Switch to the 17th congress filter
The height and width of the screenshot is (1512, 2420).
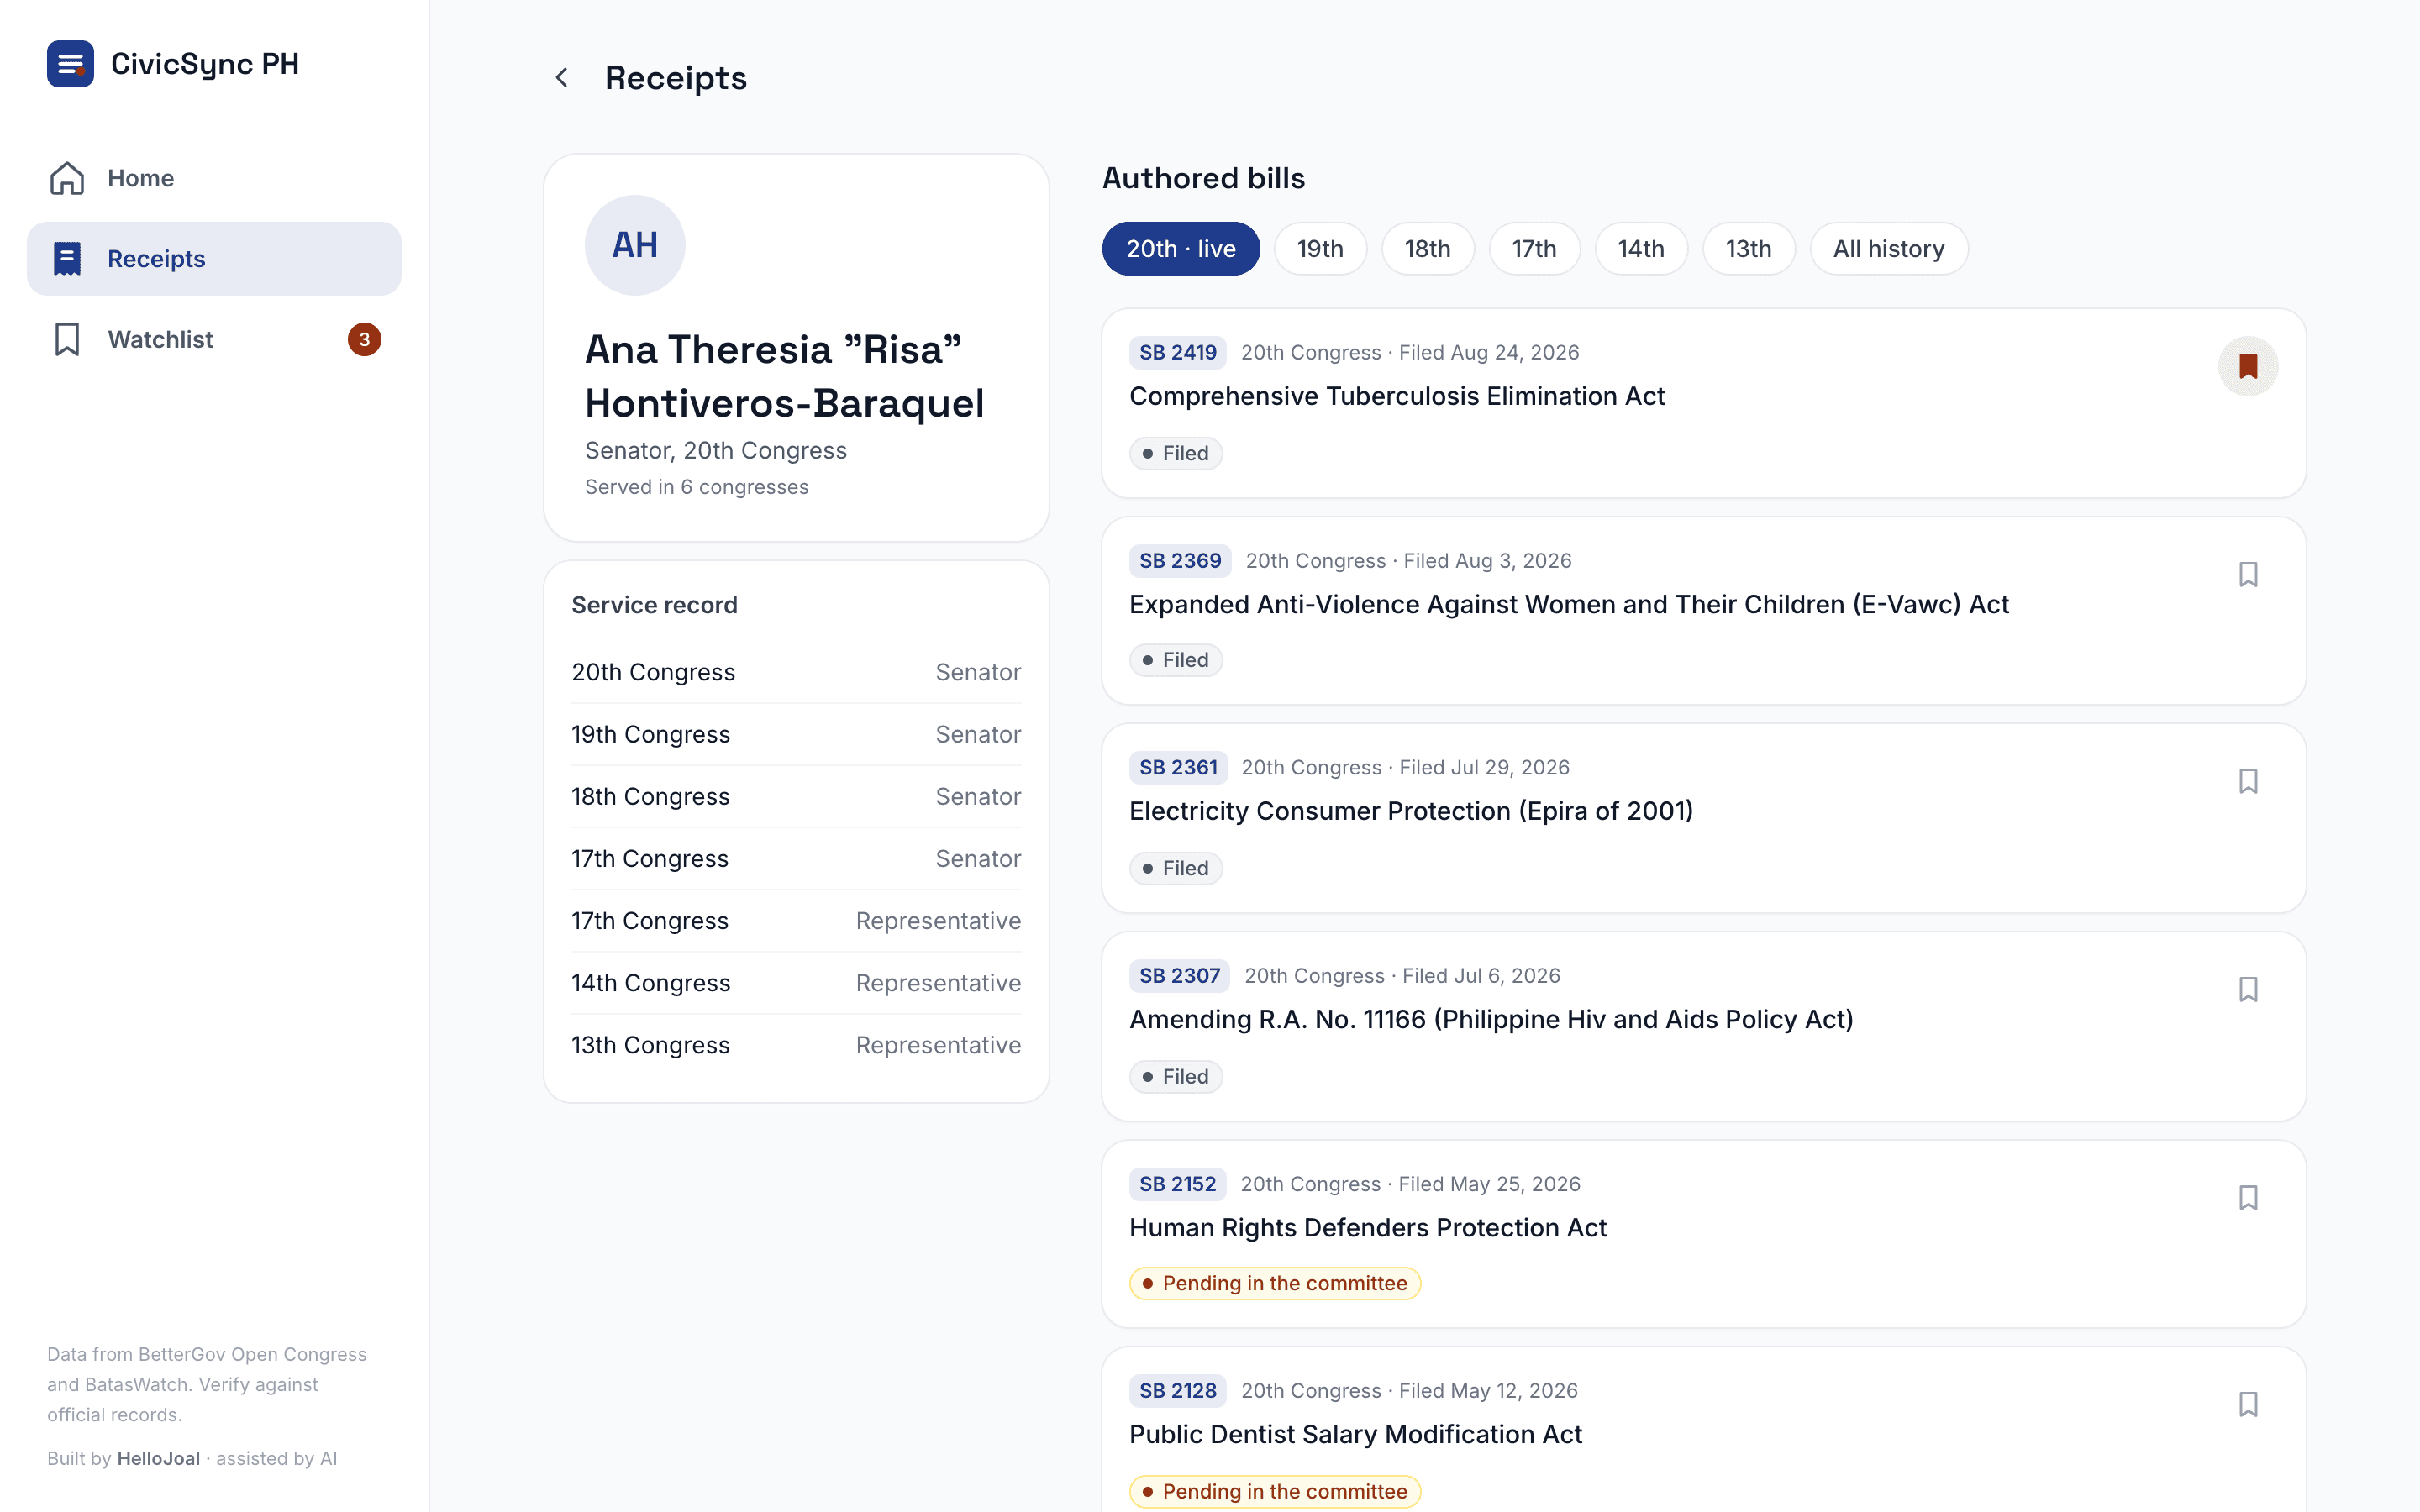click(1534, 249)
